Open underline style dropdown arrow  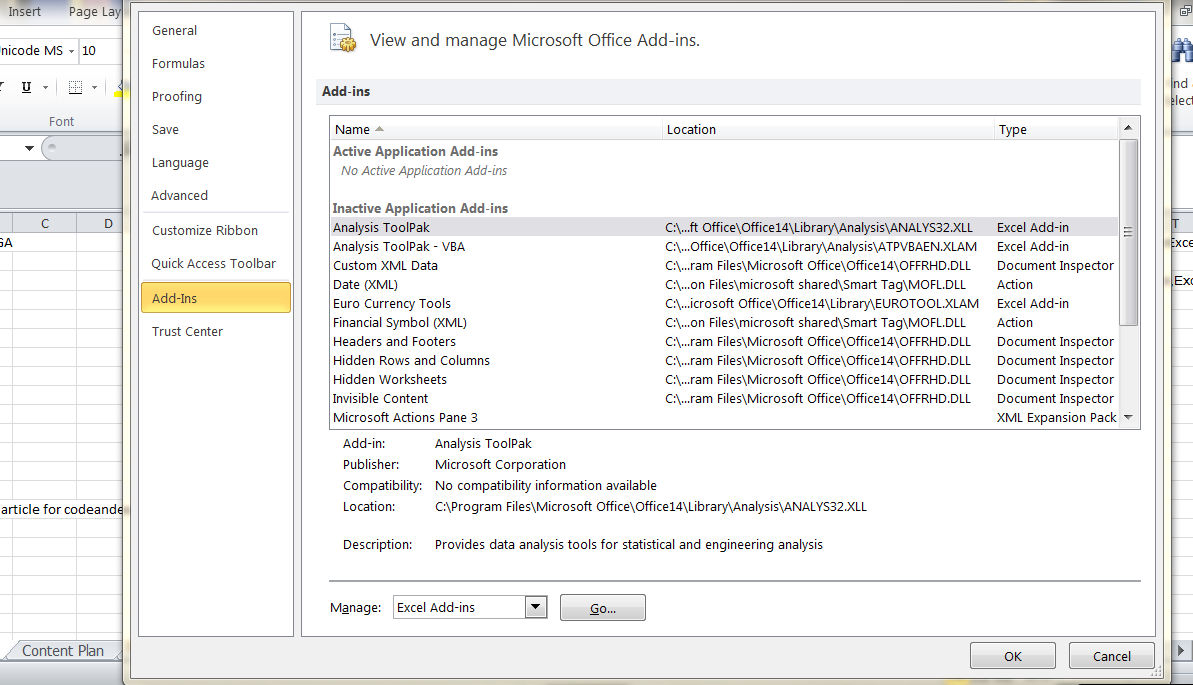pyautogui.click(x=46, y=88)
